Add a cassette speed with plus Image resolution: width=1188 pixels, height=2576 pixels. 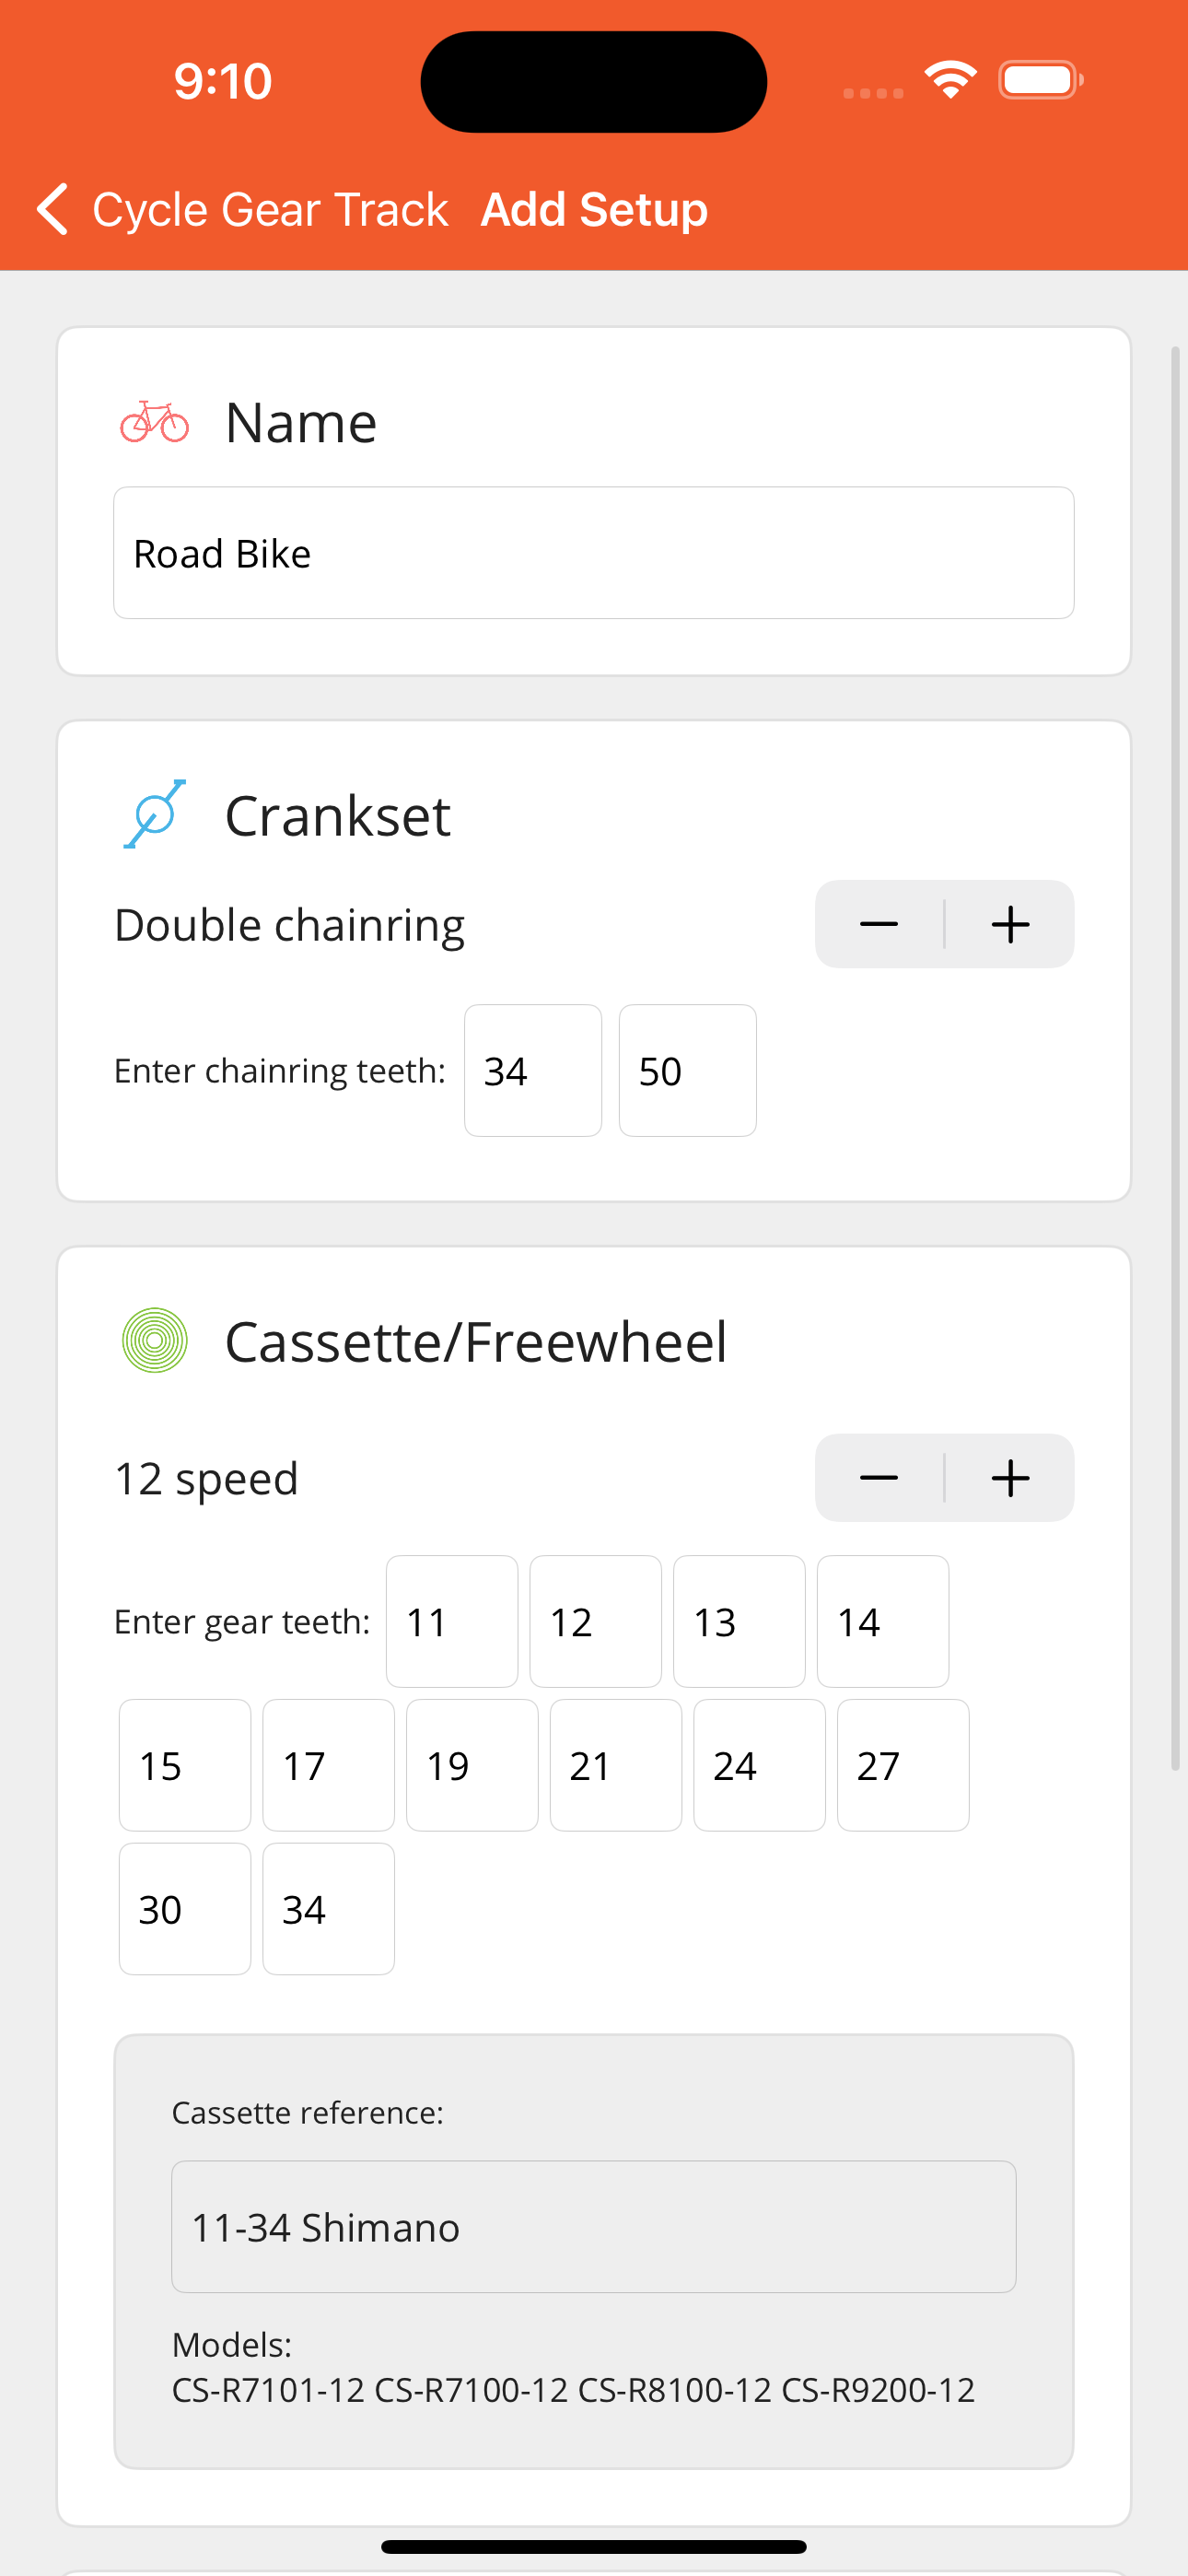[x=1010, y=1478]
